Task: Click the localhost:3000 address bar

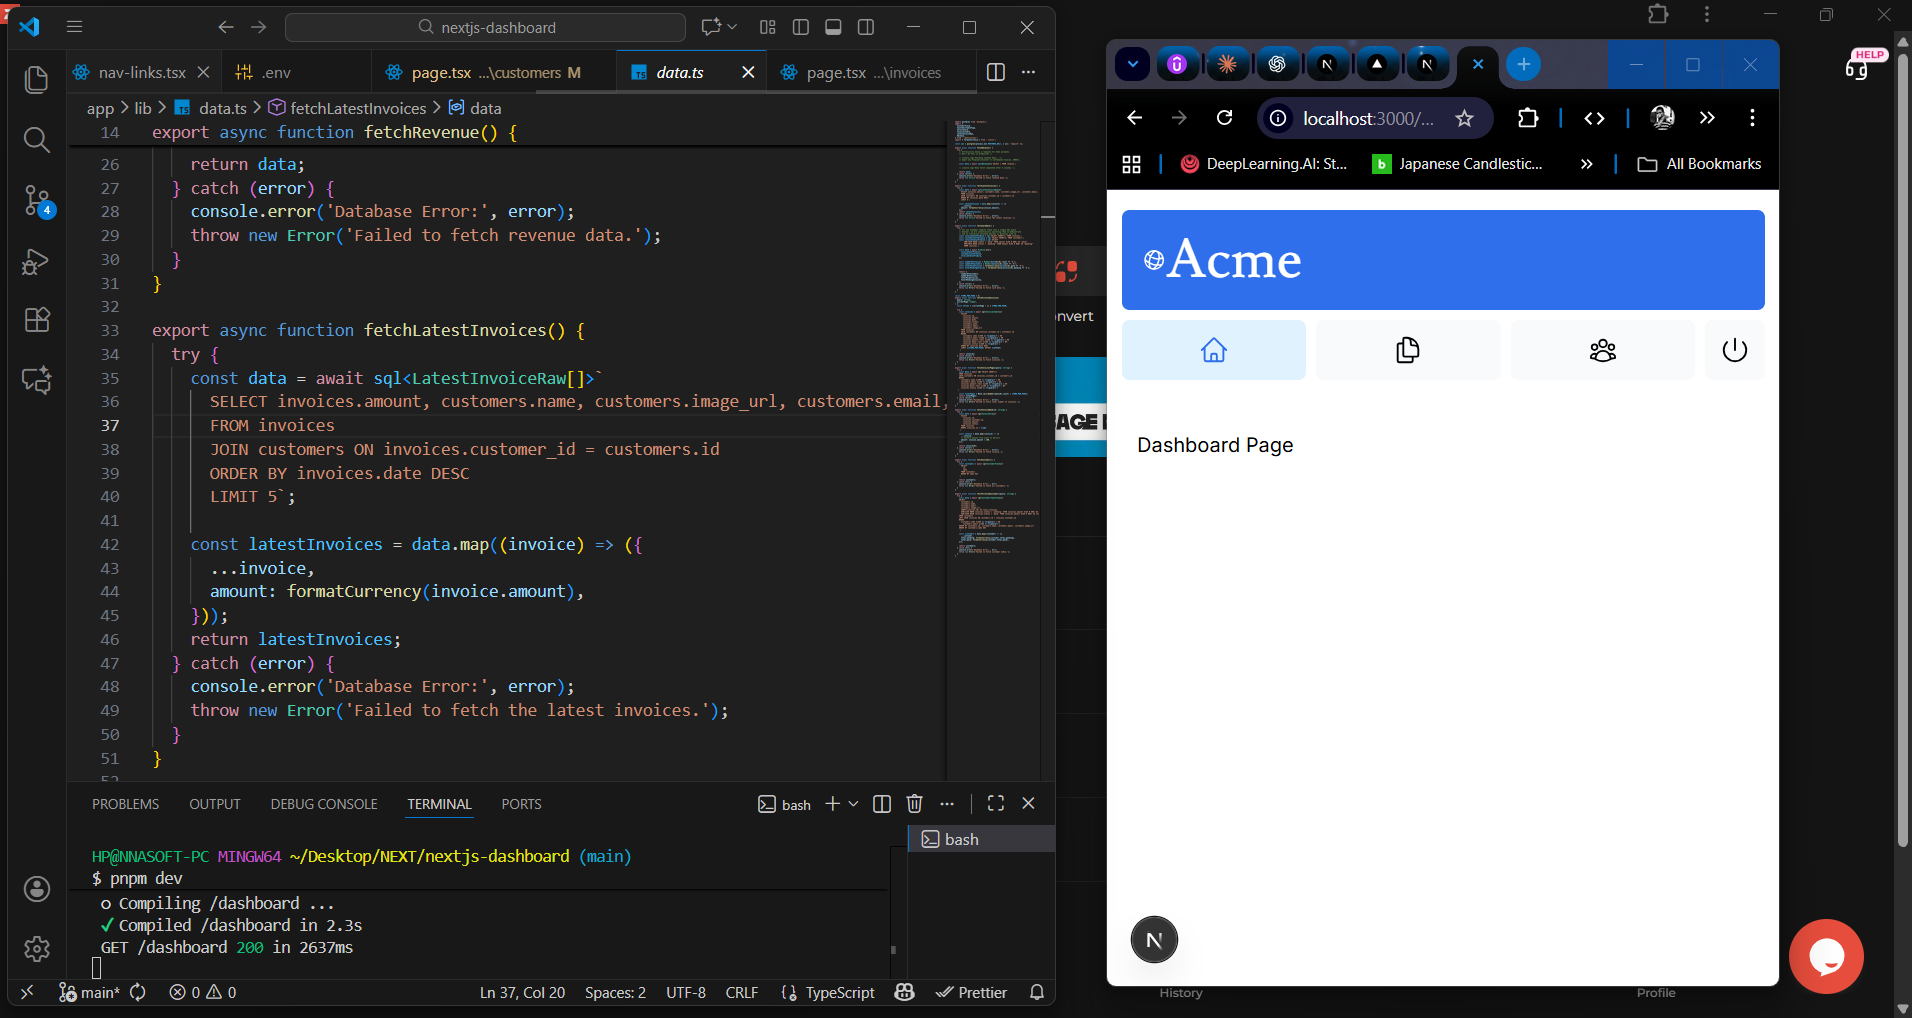Action: coord(1375,119)
